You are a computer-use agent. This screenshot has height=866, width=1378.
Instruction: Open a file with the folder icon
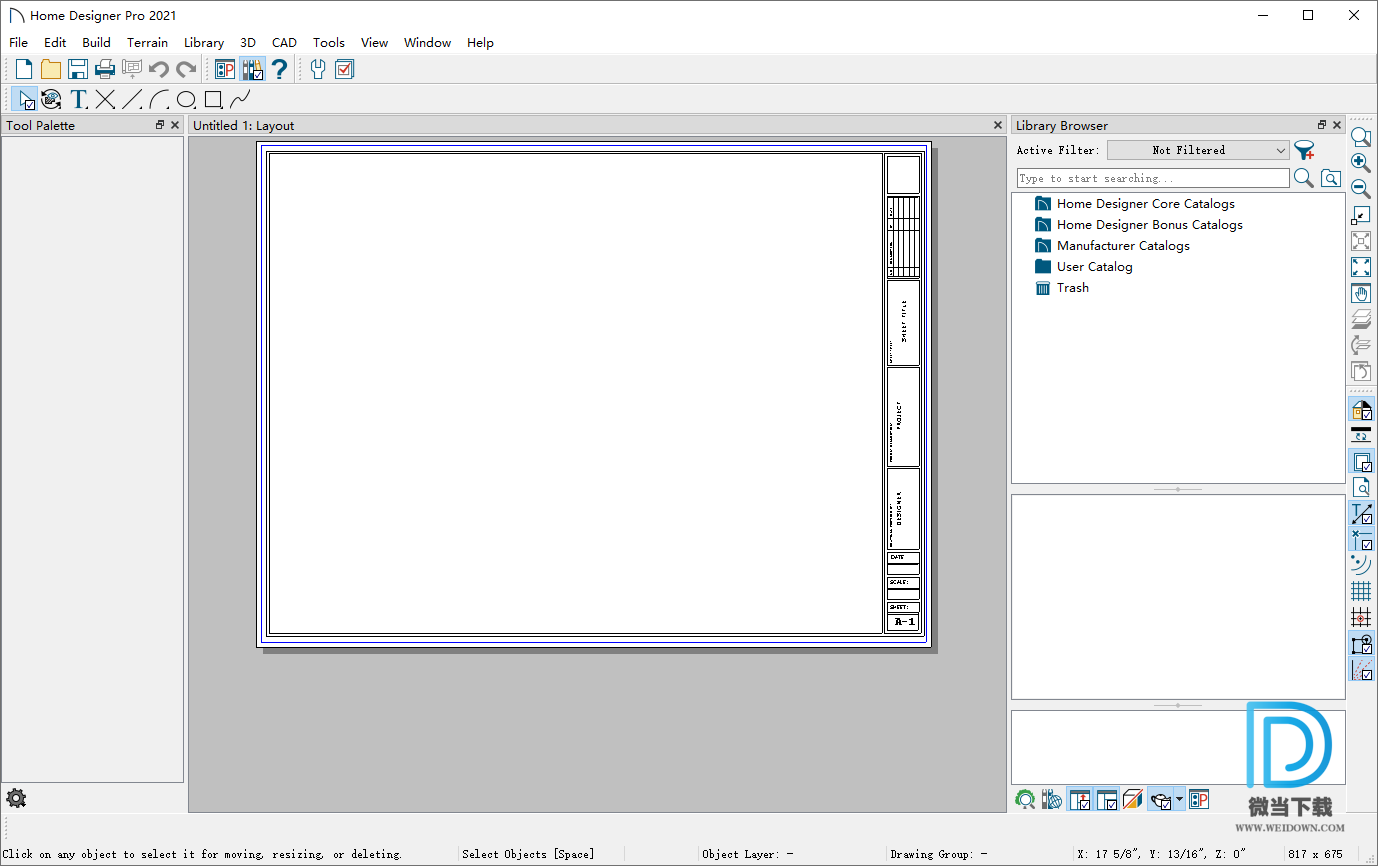(x=50, y=69)
